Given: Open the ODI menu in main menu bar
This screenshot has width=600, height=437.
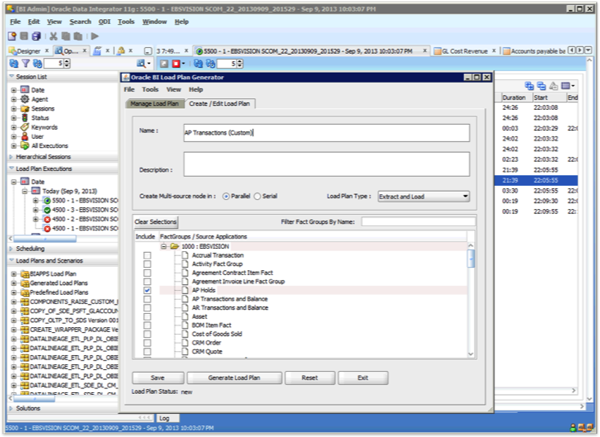Looking at the screenshot, I should 104,22.
